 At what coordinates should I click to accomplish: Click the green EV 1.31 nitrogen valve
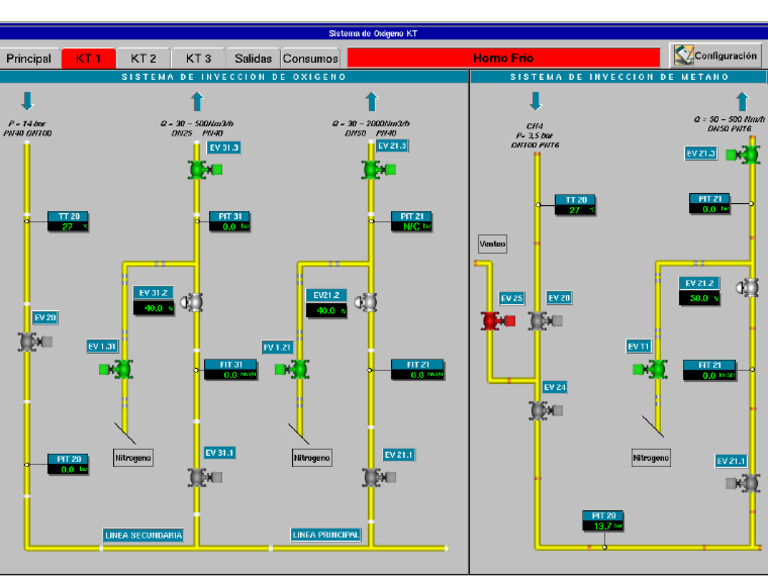coord(116,369)
